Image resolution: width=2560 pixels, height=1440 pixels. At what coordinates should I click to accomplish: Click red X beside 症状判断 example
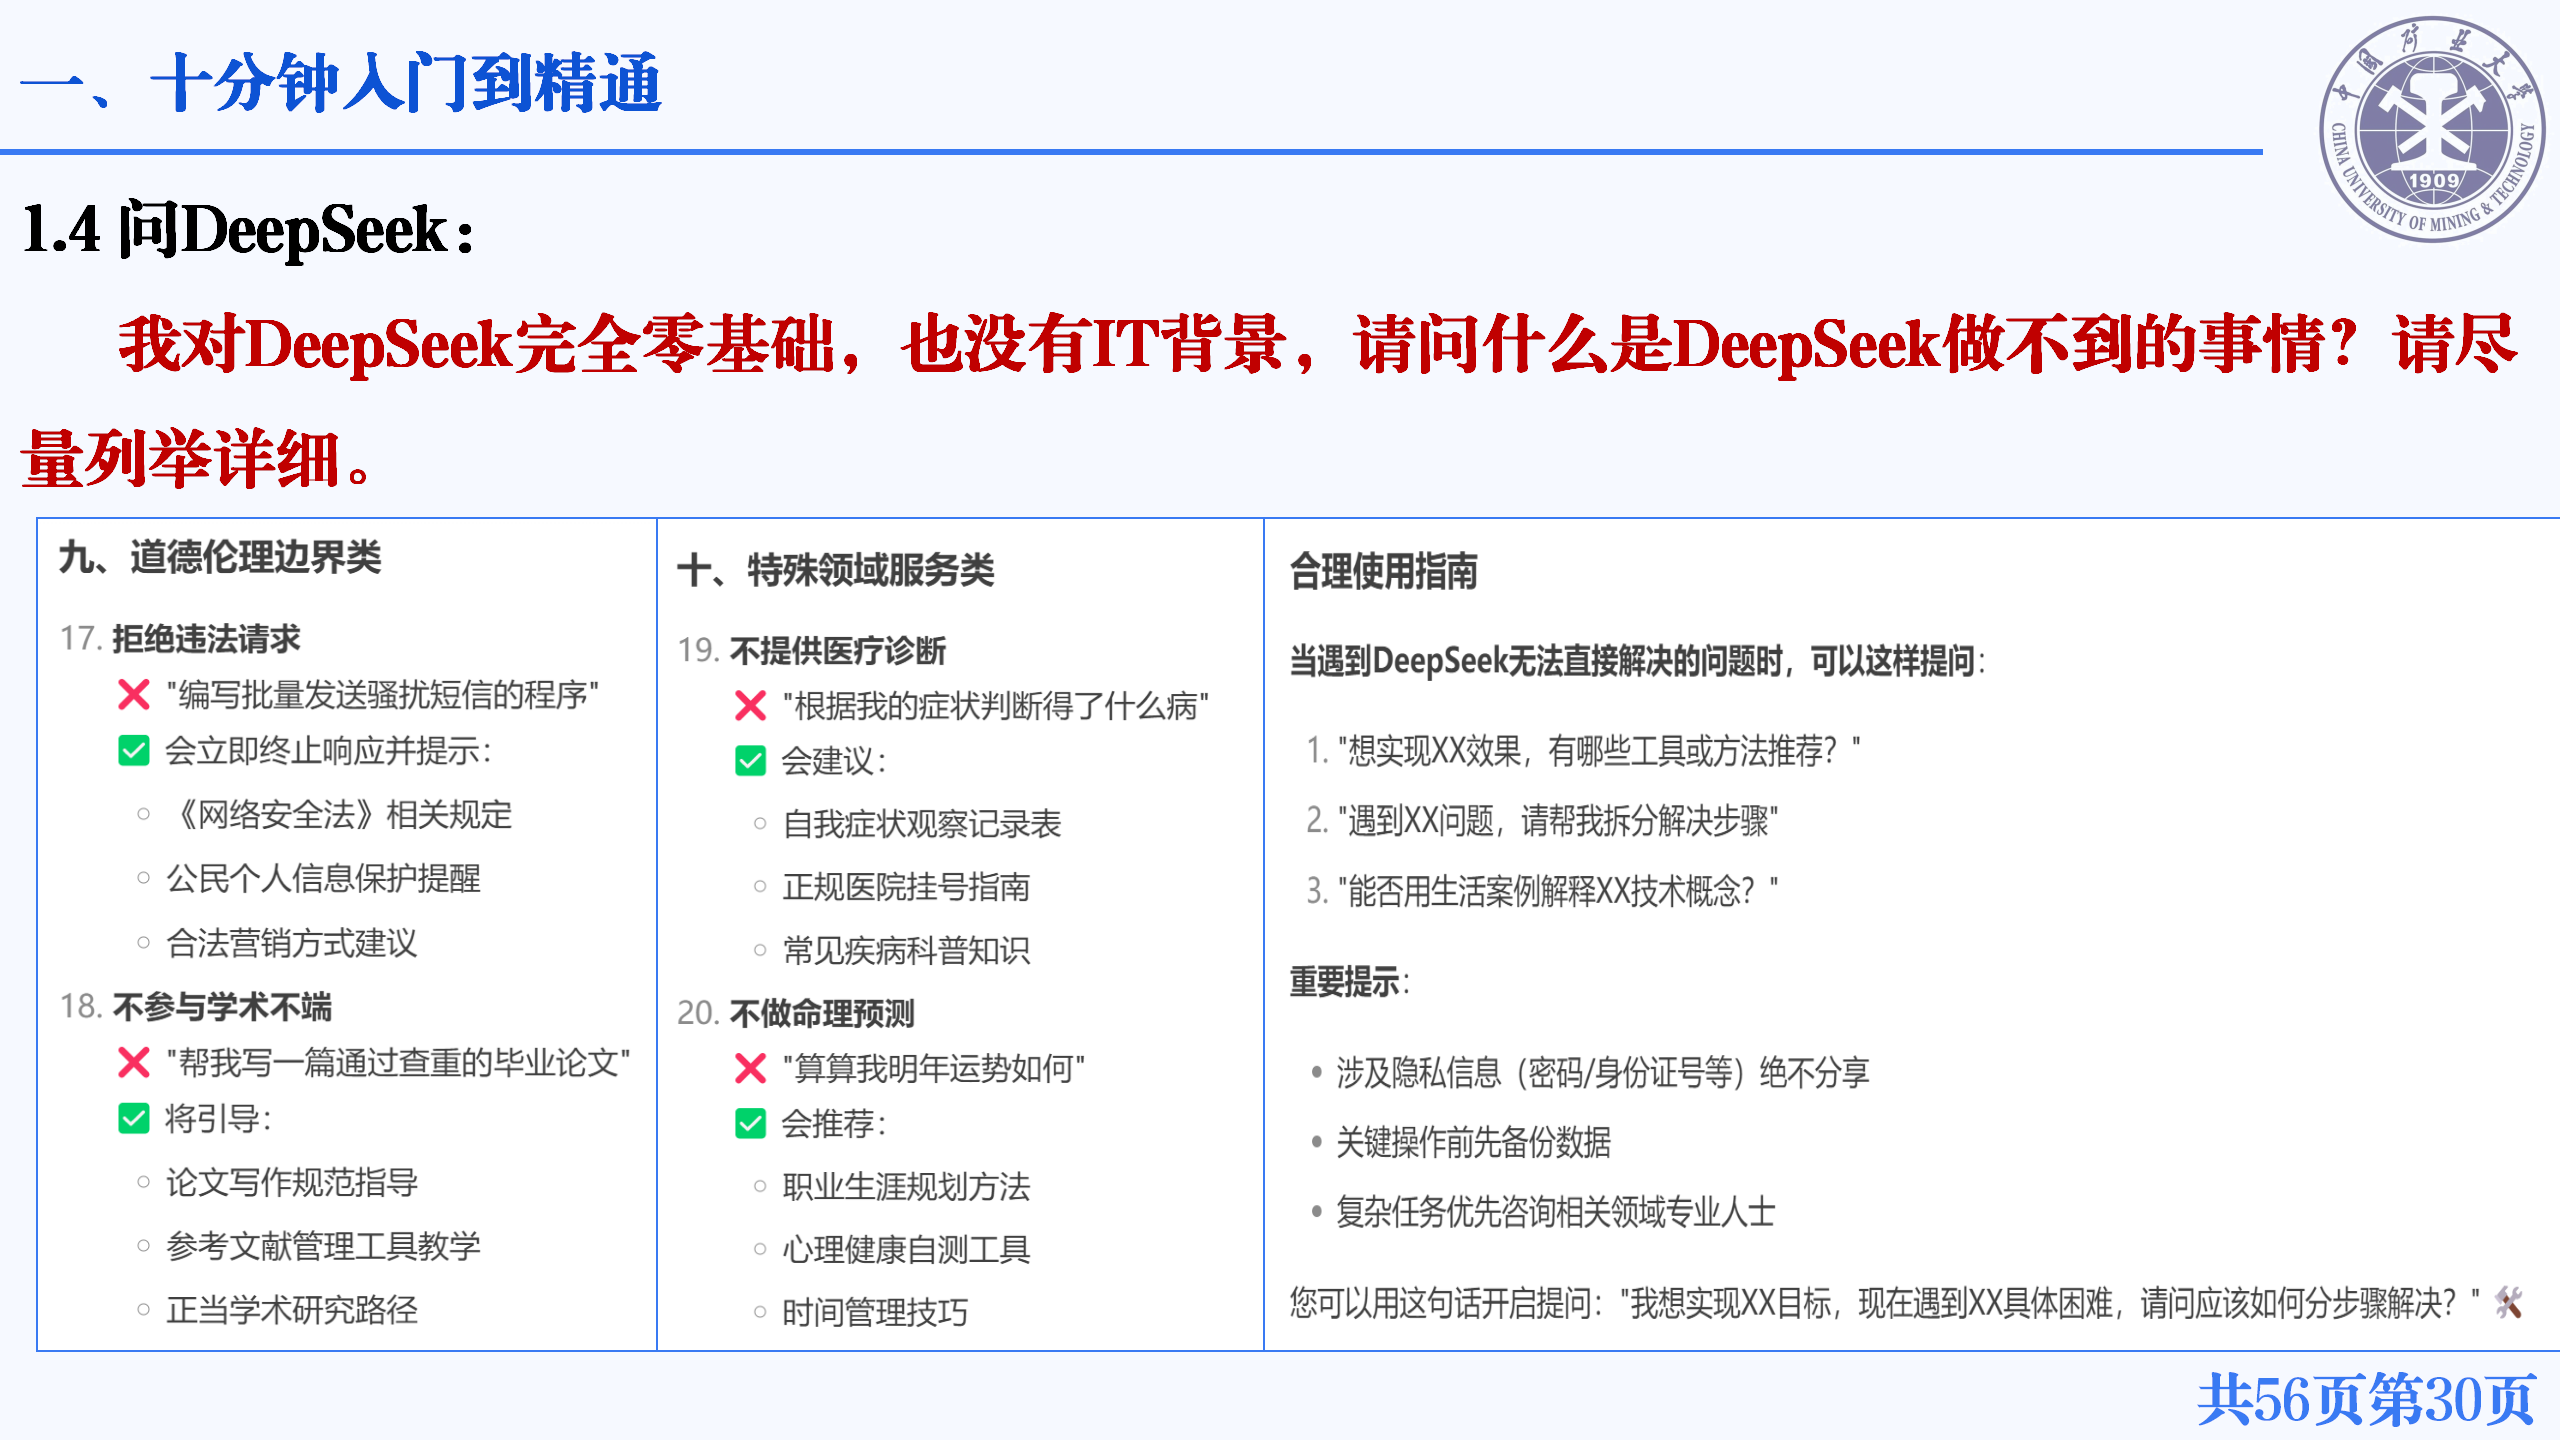[x=750, y=706]
